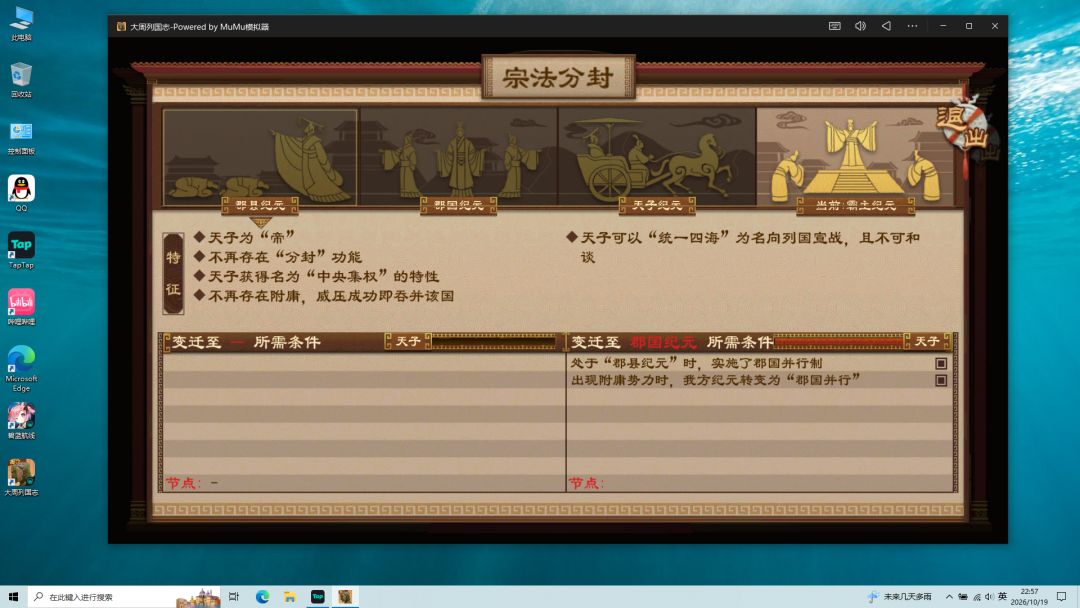Open the MuMu three-dots more menu
Image resolution: width=1080 pixels, height=608 pixels.
point(912,26)
